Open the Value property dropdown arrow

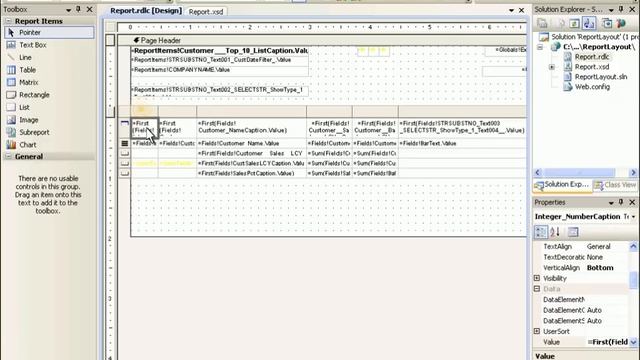(x=633, y=342)
